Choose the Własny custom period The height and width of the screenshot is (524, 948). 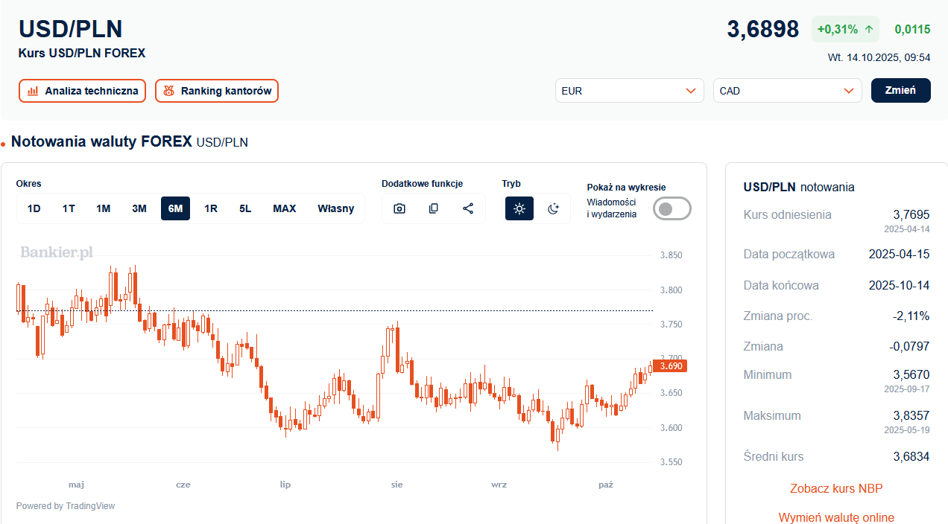[x=336, y=209]
